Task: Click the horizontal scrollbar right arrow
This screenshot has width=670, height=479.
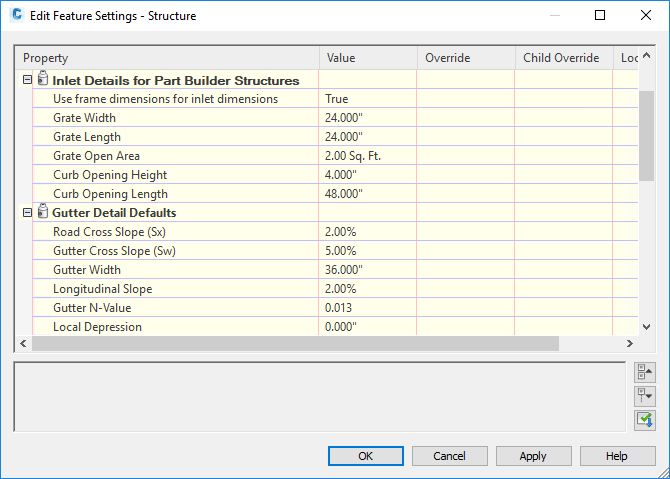Action: (629, 343)
